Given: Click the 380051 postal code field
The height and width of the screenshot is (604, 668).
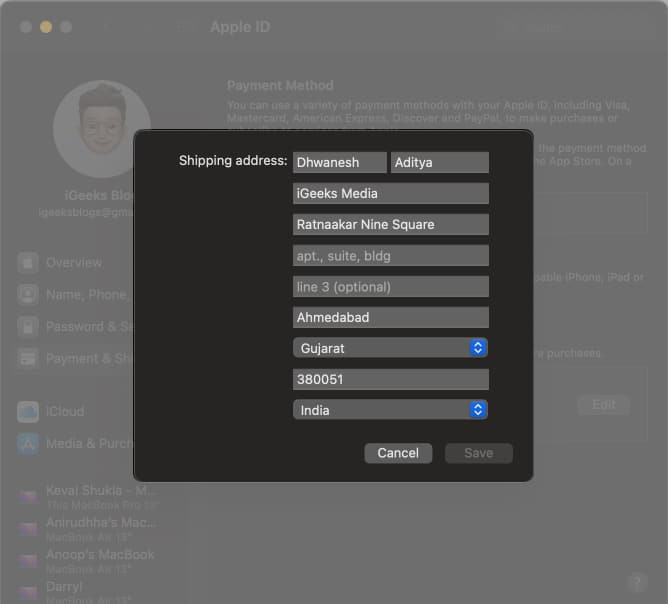Looking at the screenshot, I should click(x=391, y=379).
